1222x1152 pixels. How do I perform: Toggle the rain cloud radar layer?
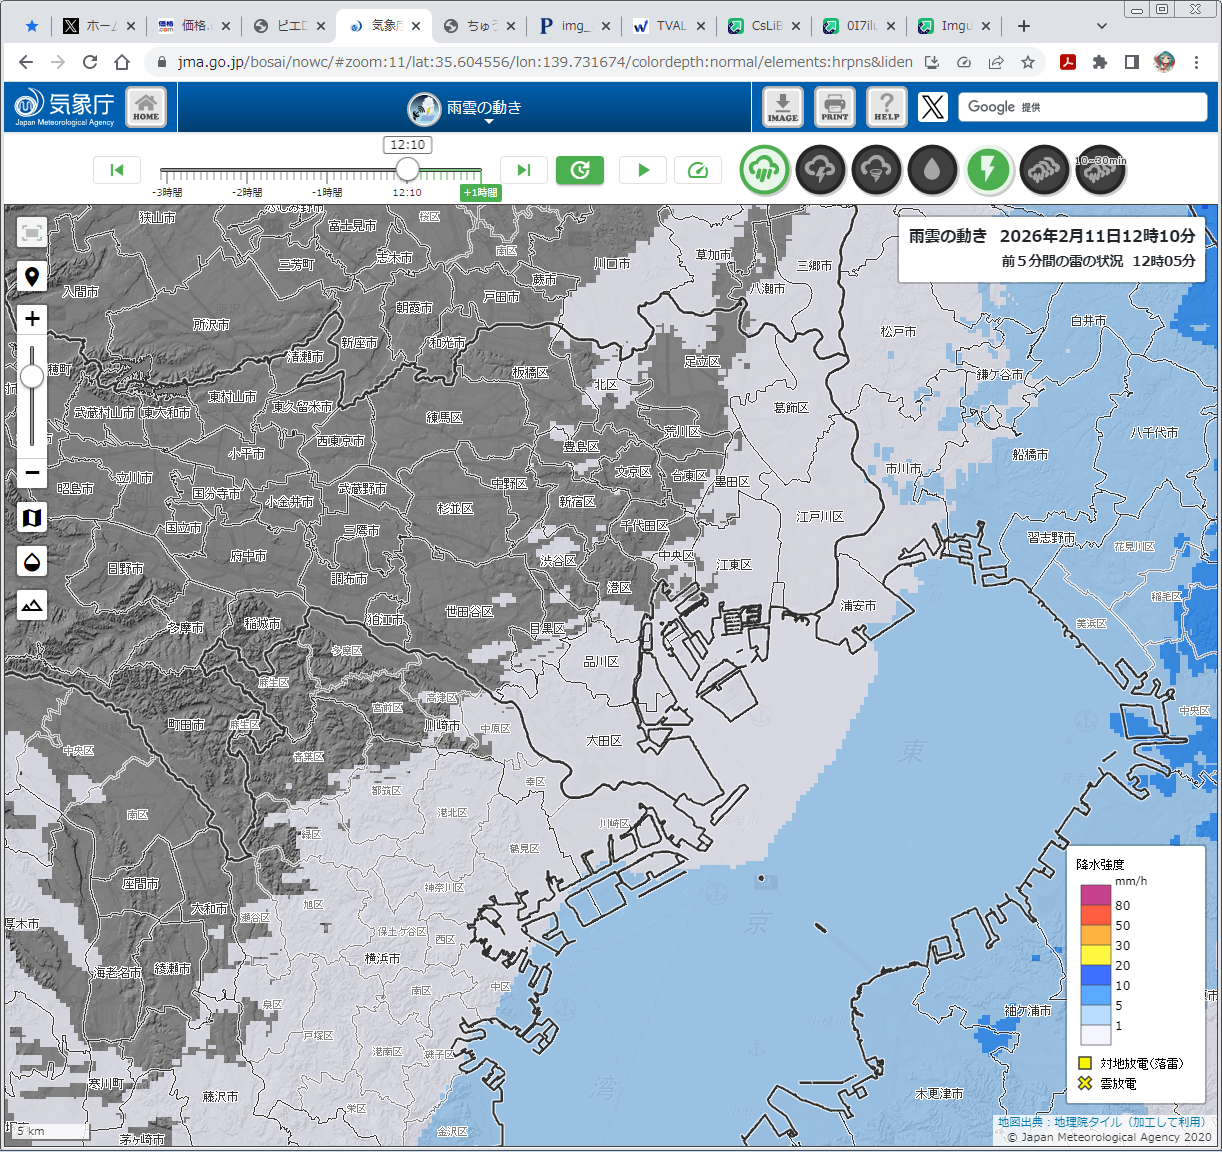(x=764, y=171)
